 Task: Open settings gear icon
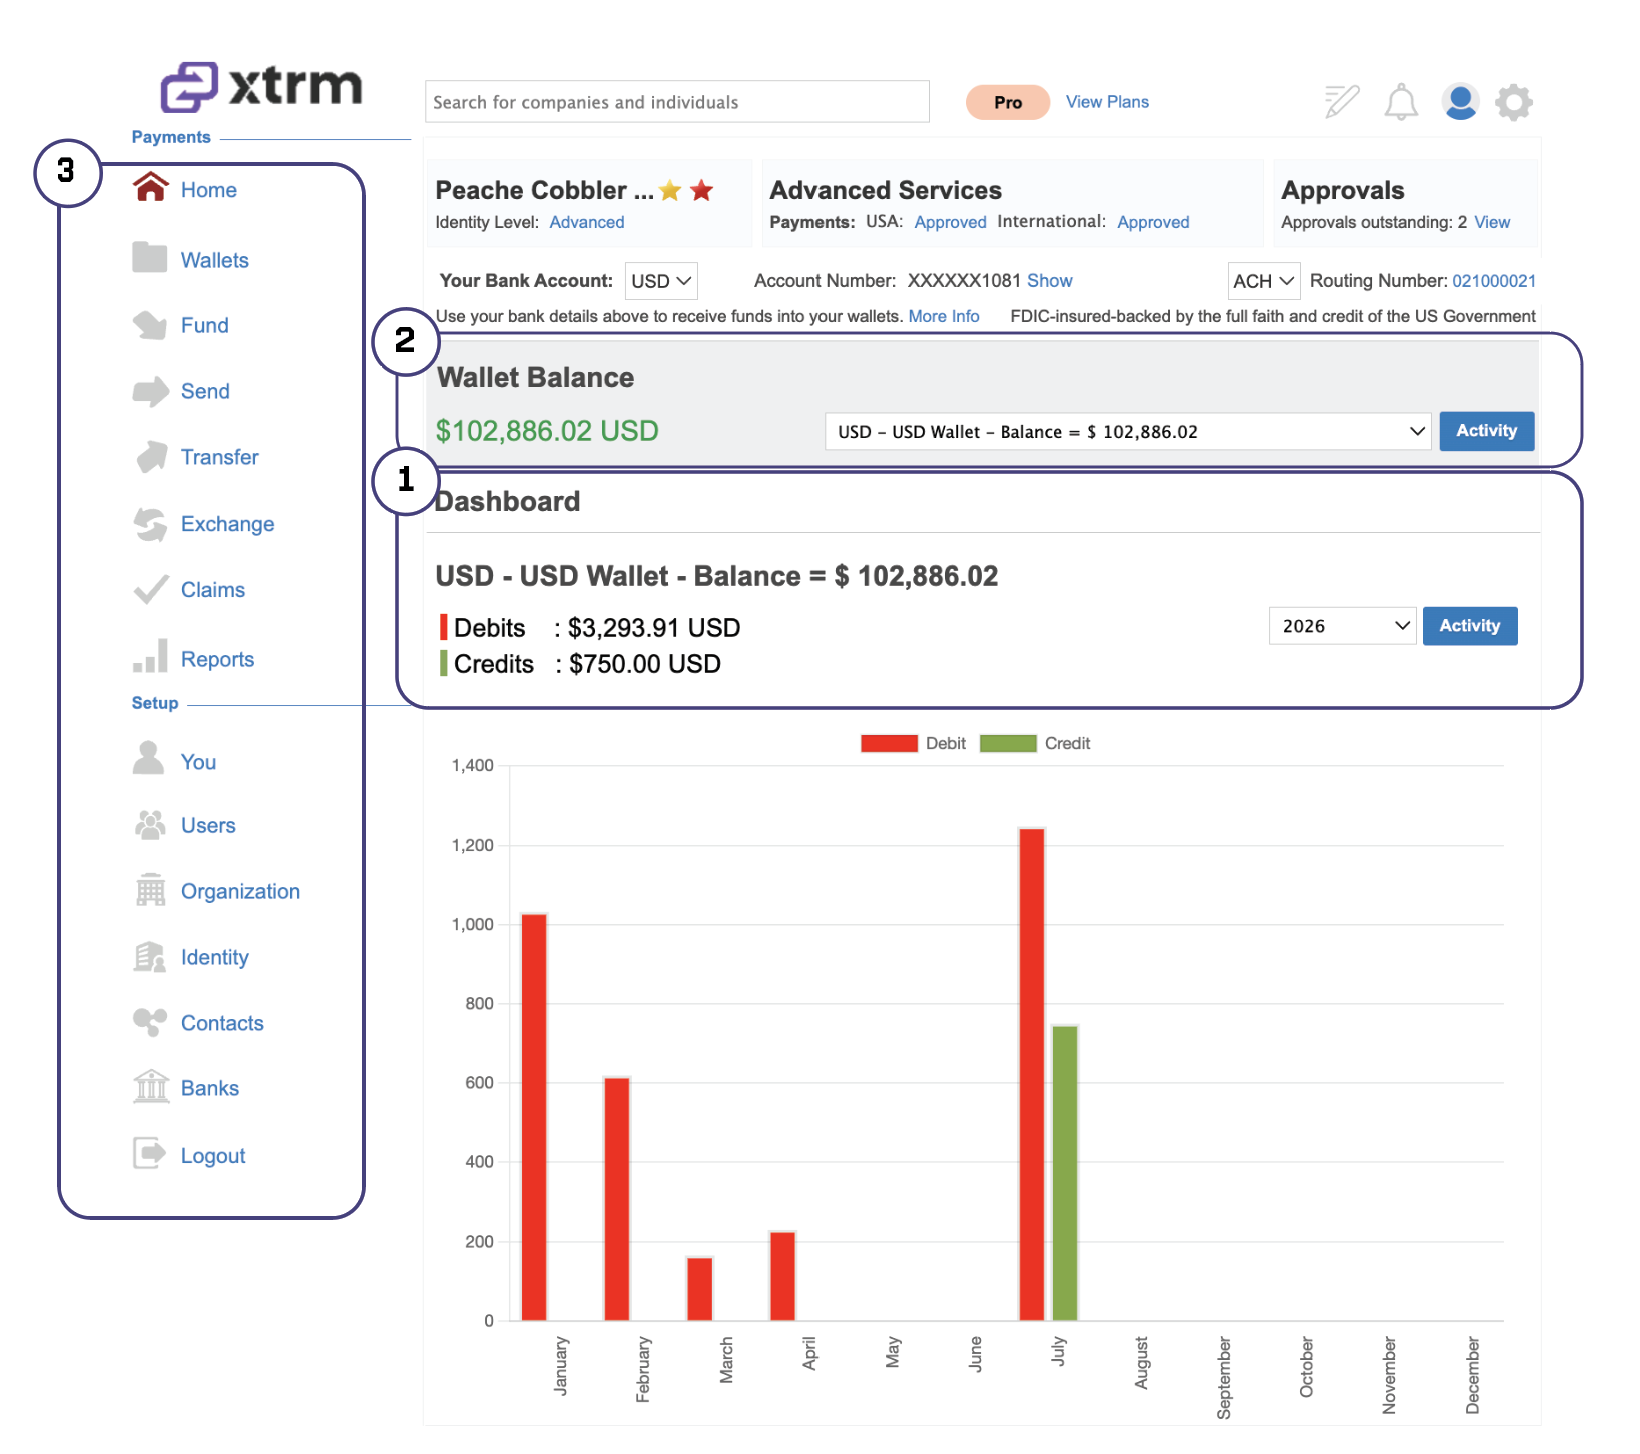[x=1514, y=101]
